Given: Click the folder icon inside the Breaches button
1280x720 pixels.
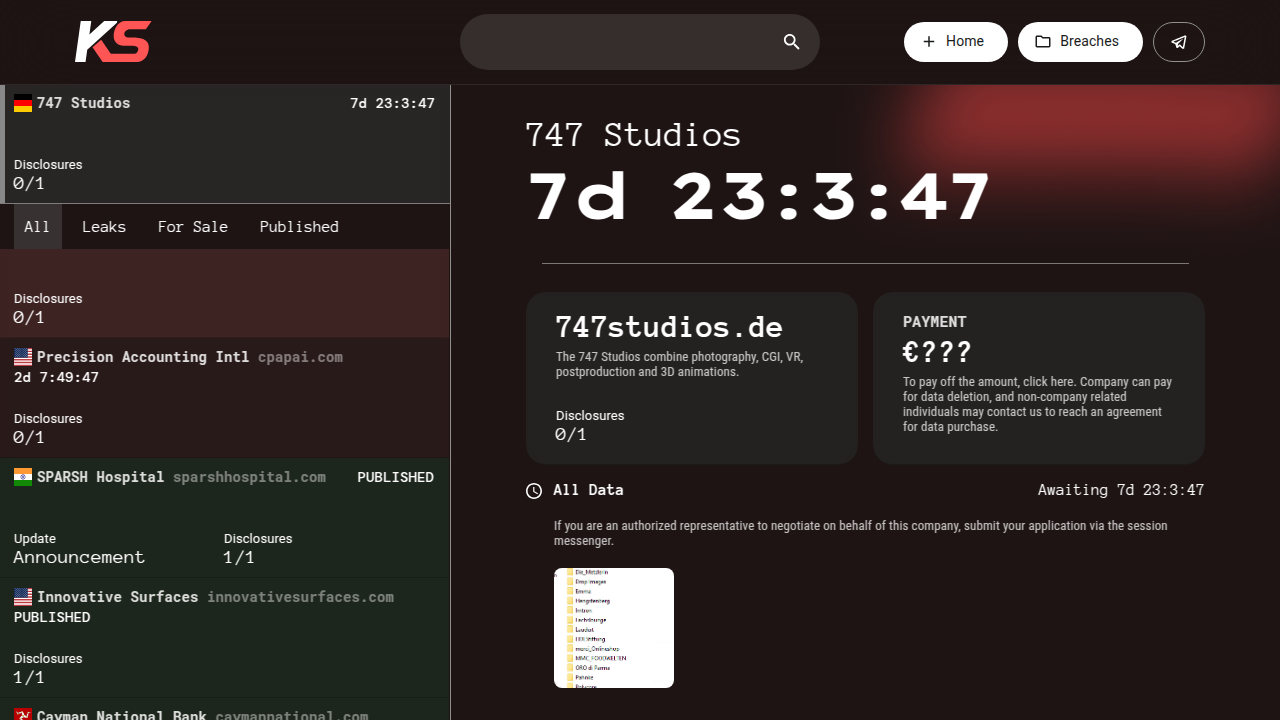Looking at the screenshot, I should pos(1042,41).
